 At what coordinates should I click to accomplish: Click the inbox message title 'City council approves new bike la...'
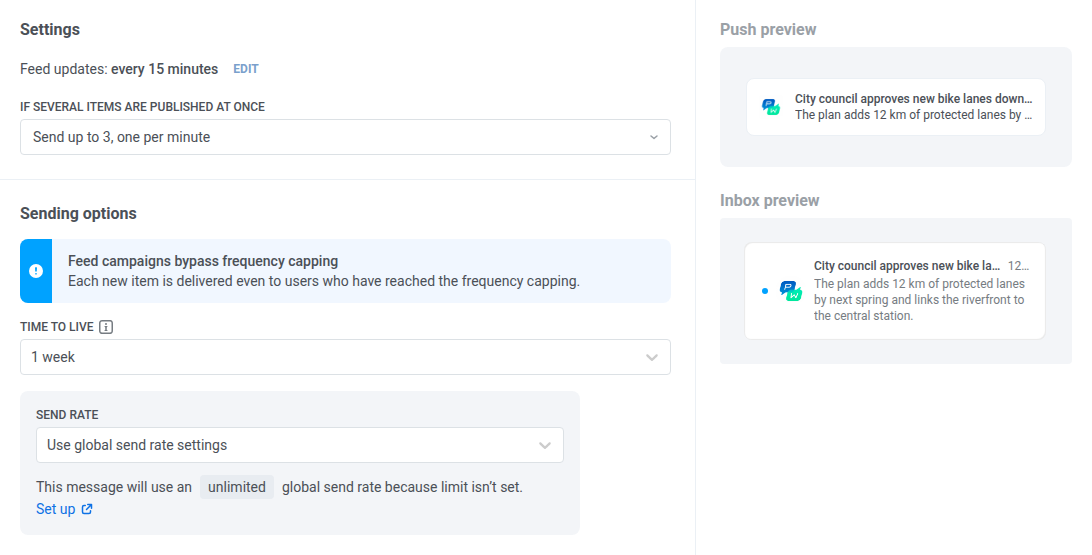tap(907, 266)
